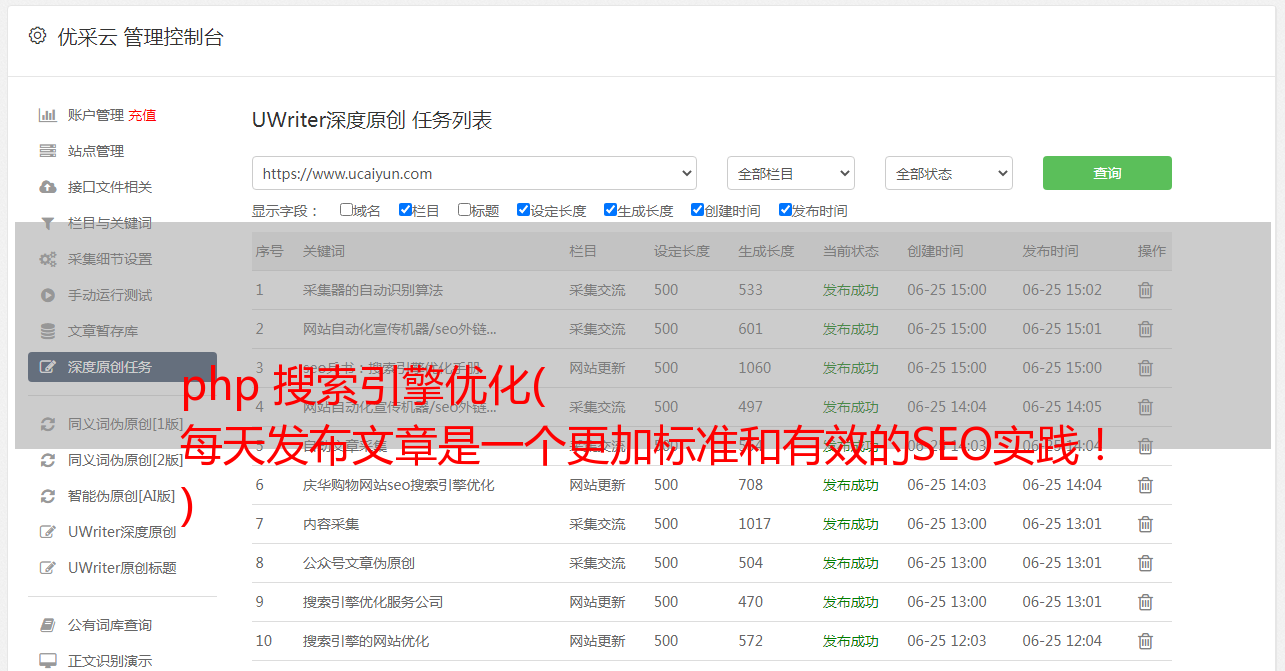Open the 全部状态 dropdown
The image size is (1285, 671).
949,173
